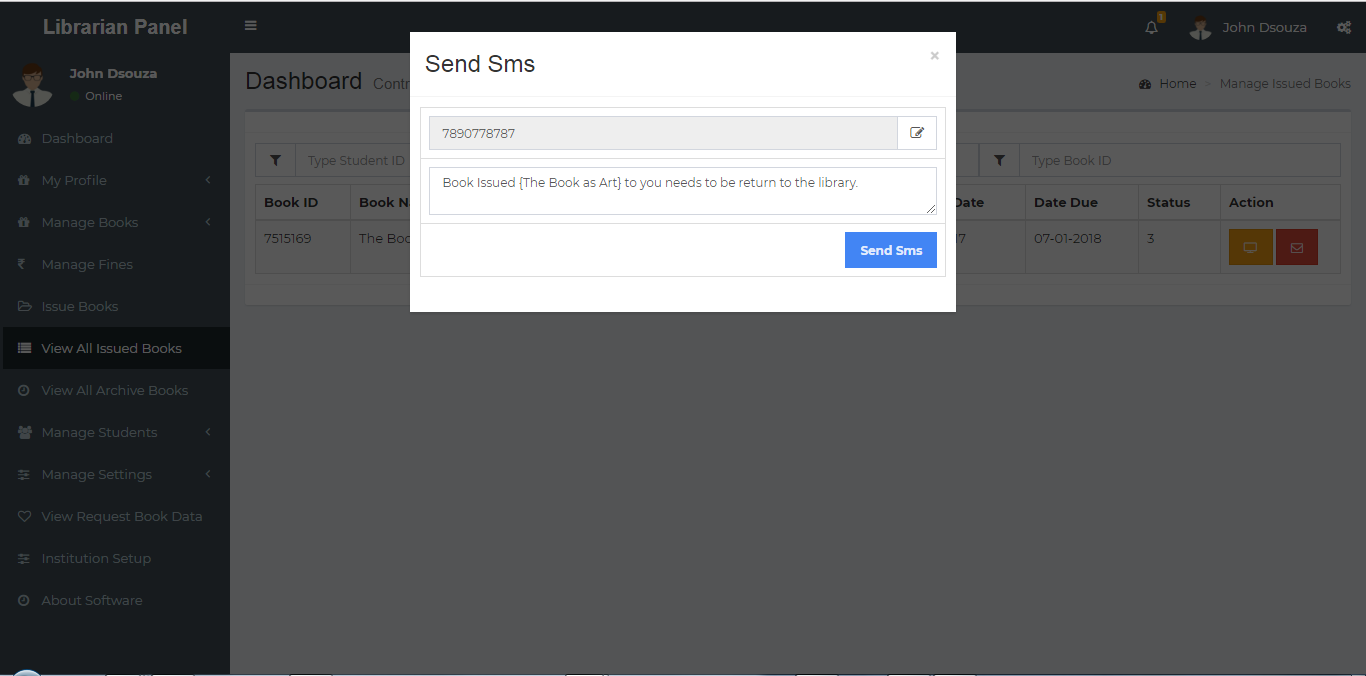Open the settings gears icon in the header
The image size is (1366, 676).
coord(1344,27)
